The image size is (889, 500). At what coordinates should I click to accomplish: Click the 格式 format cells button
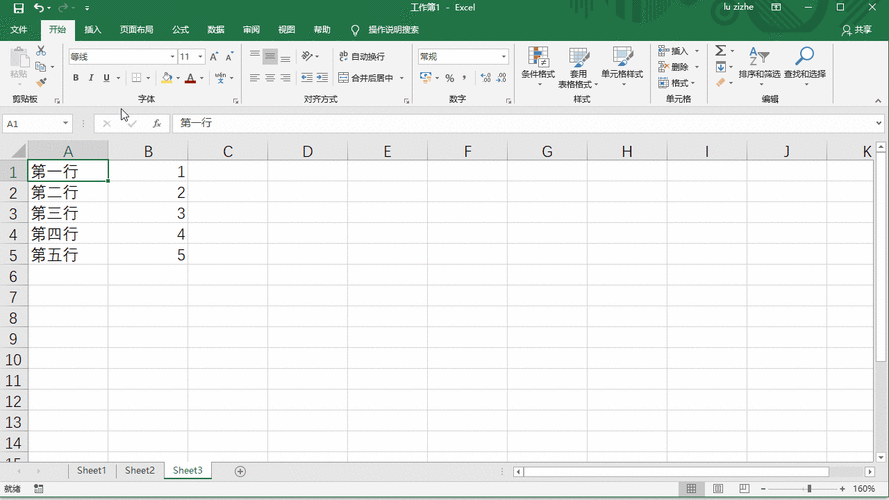click(674, 83)
